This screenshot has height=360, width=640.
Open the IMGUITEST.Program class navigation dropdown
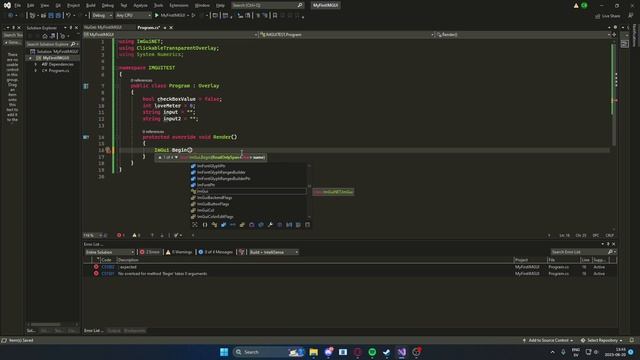pyautogui.click(x=346, y=35)
